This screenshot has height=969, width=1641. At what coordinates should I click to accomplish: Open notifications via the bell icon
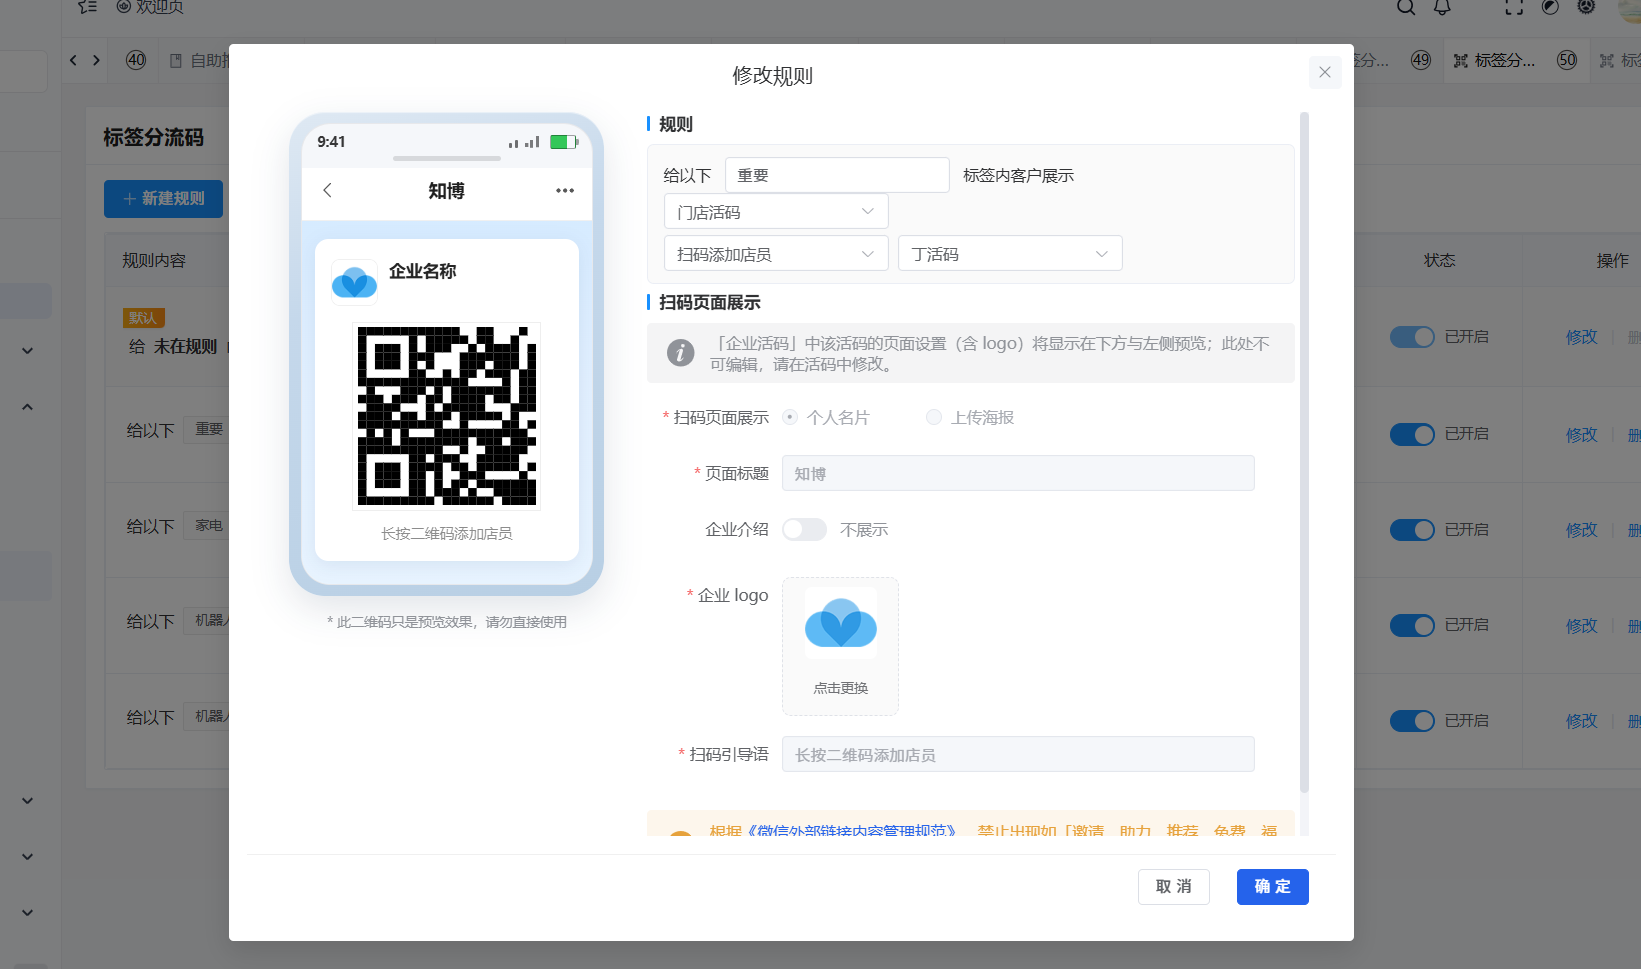tap(1442, 8)
